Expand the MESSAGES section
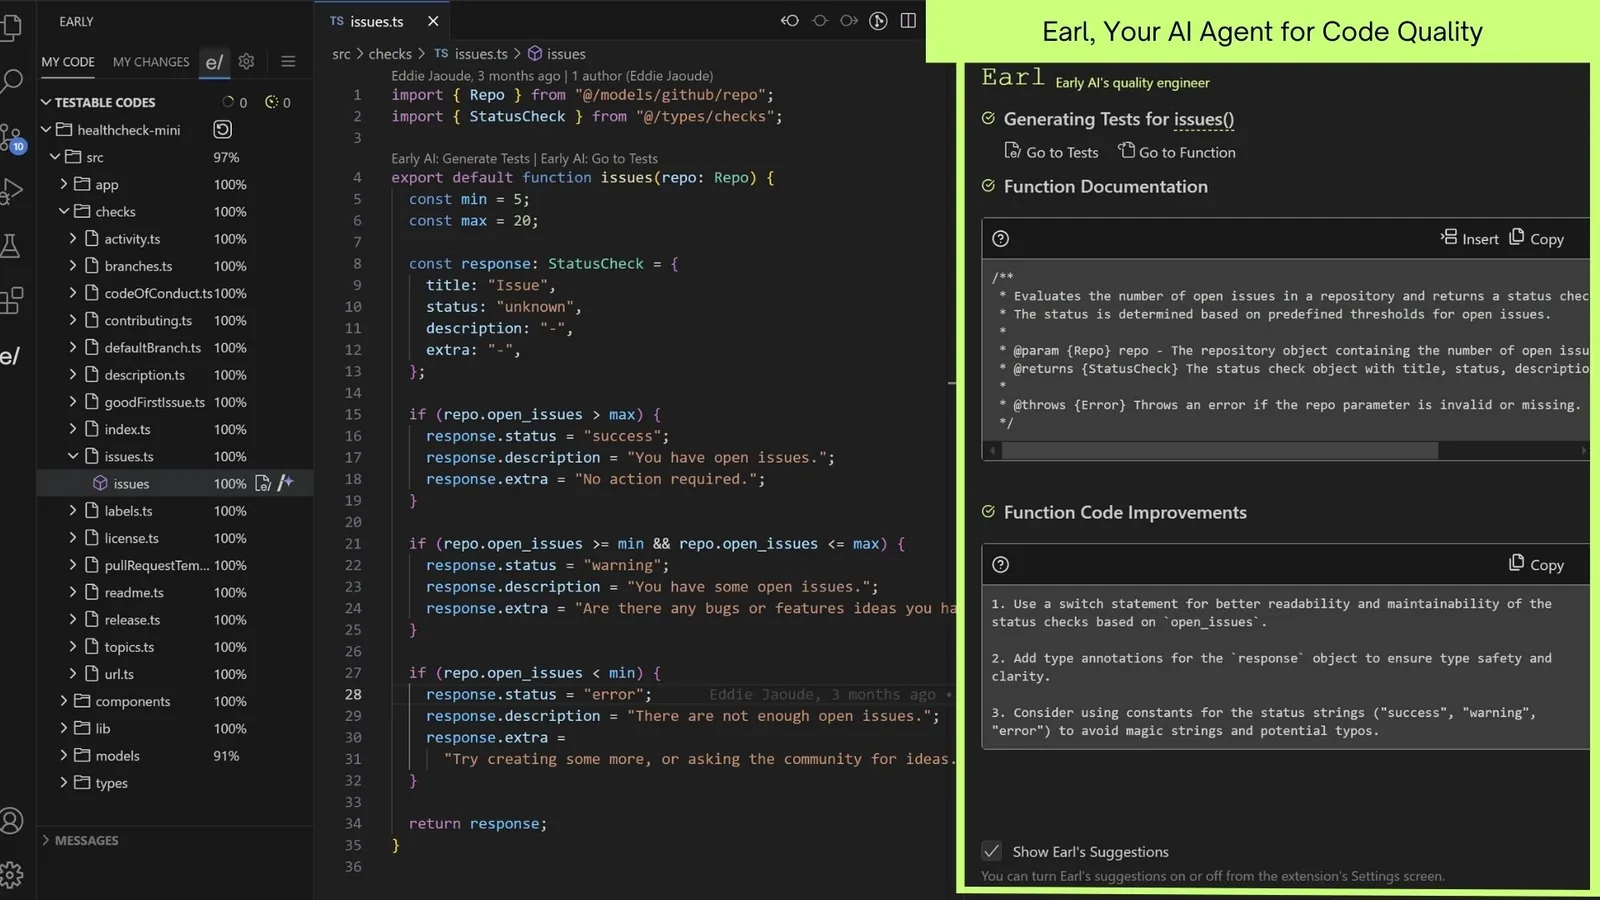Screen dimensions: 1600x900 coord(45,840)
